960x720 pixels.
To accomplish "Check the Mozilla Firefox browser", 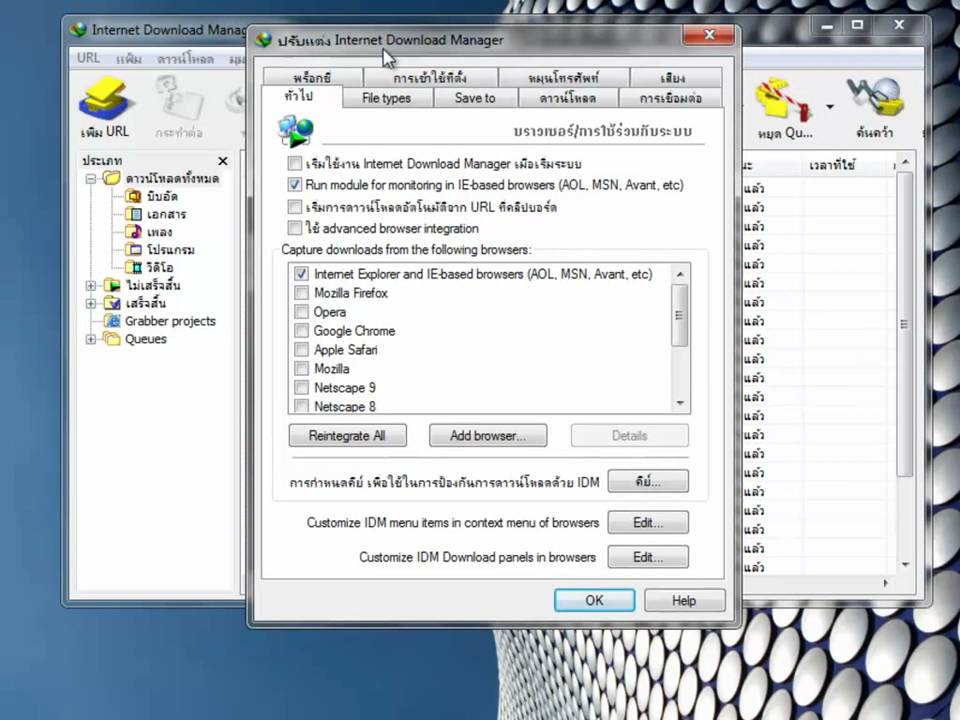I will tap(301, 293).
